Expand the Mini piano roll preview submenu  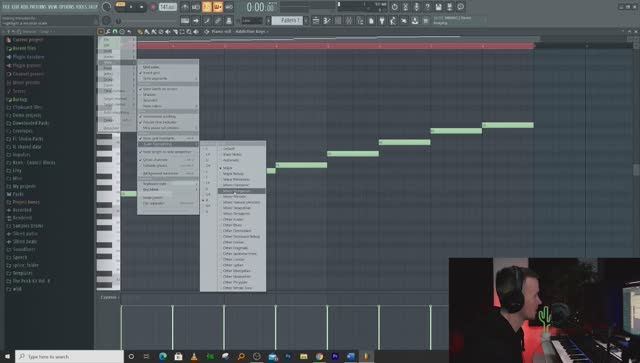coord(168,128)
